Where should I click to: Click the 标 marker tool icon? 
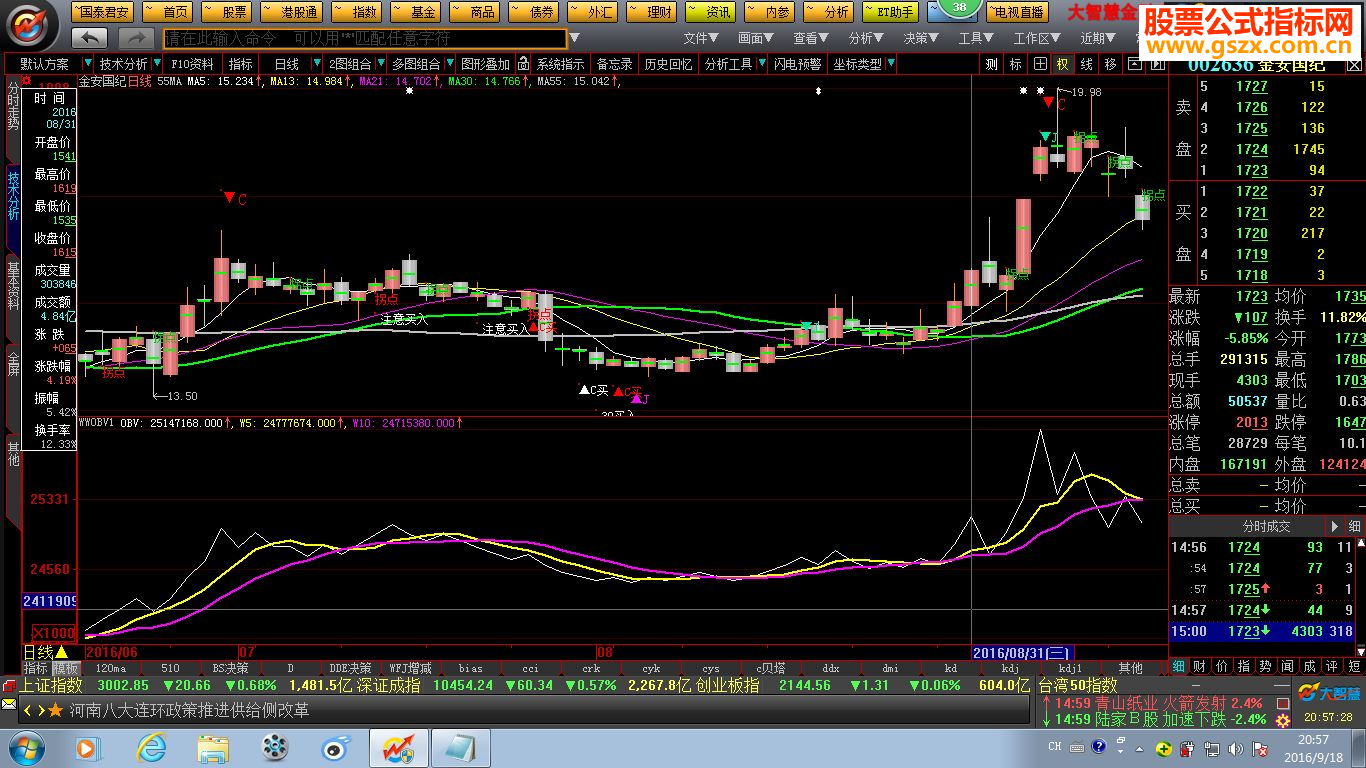coord(1016,64)
